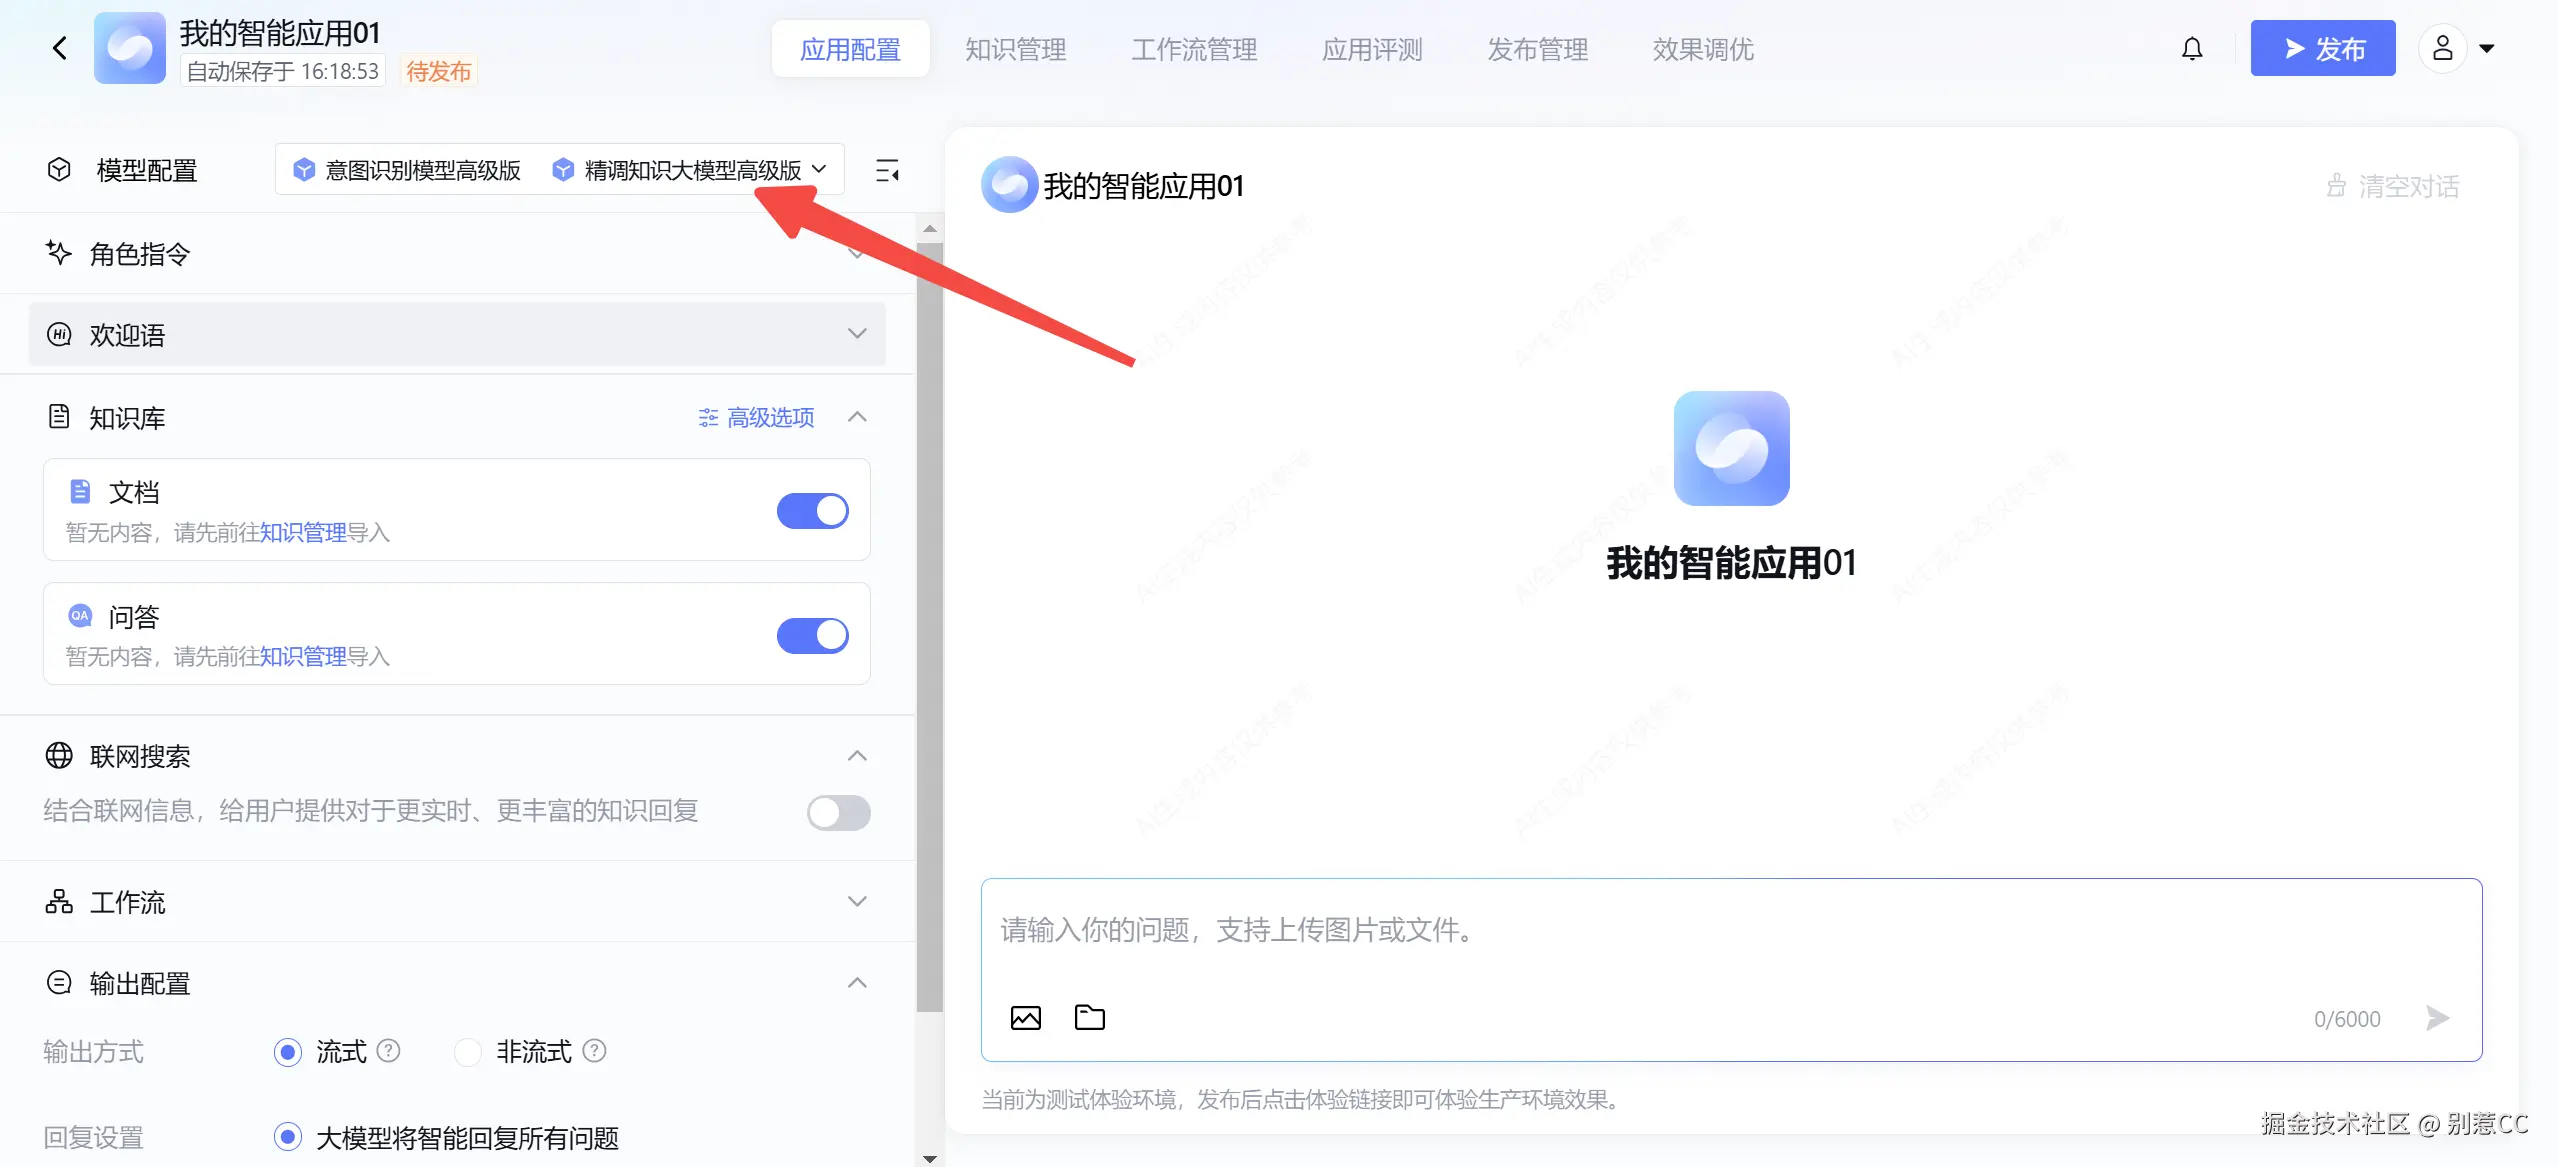Switch to the 知识管理 tab

pos(1015,49)
